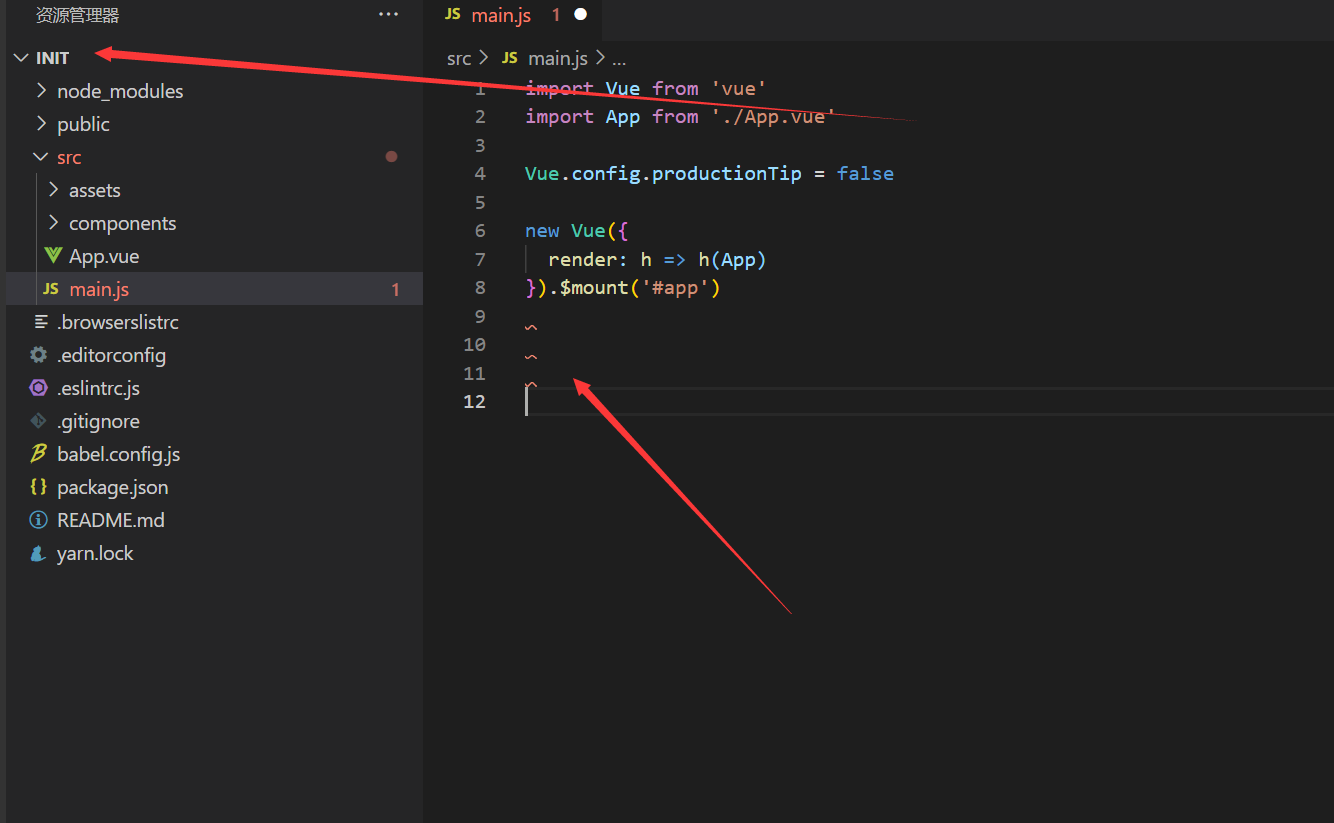The image size is (1334, 823).
Task: Collapse the src folder chevron
Action: click(x=41, y=157)
